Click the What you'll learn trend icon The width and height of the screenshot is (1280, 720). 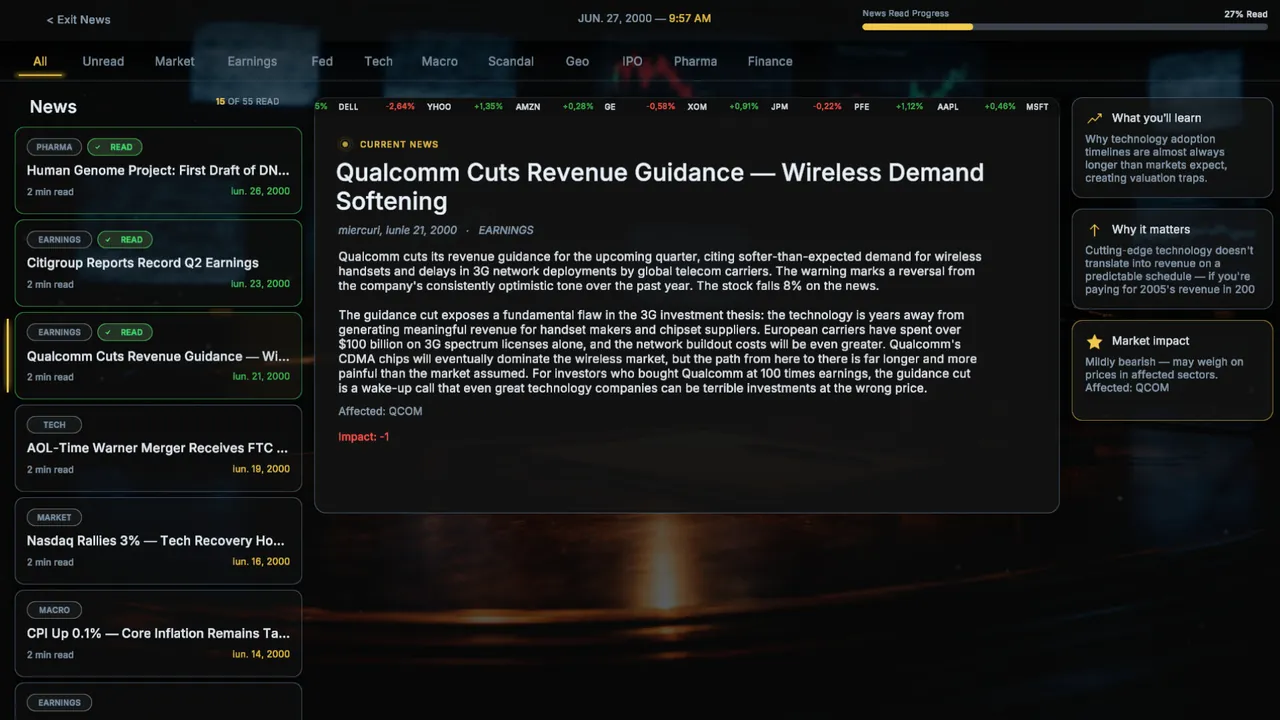point(1094,118)
